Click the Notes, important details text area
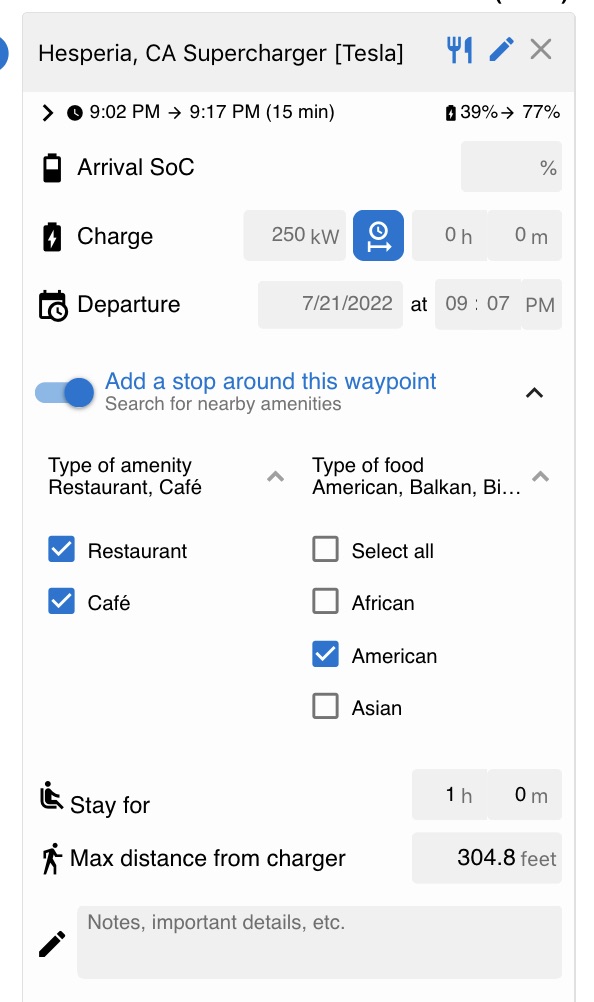This screenshot has width=594, height=1002. tap(319, 942)
